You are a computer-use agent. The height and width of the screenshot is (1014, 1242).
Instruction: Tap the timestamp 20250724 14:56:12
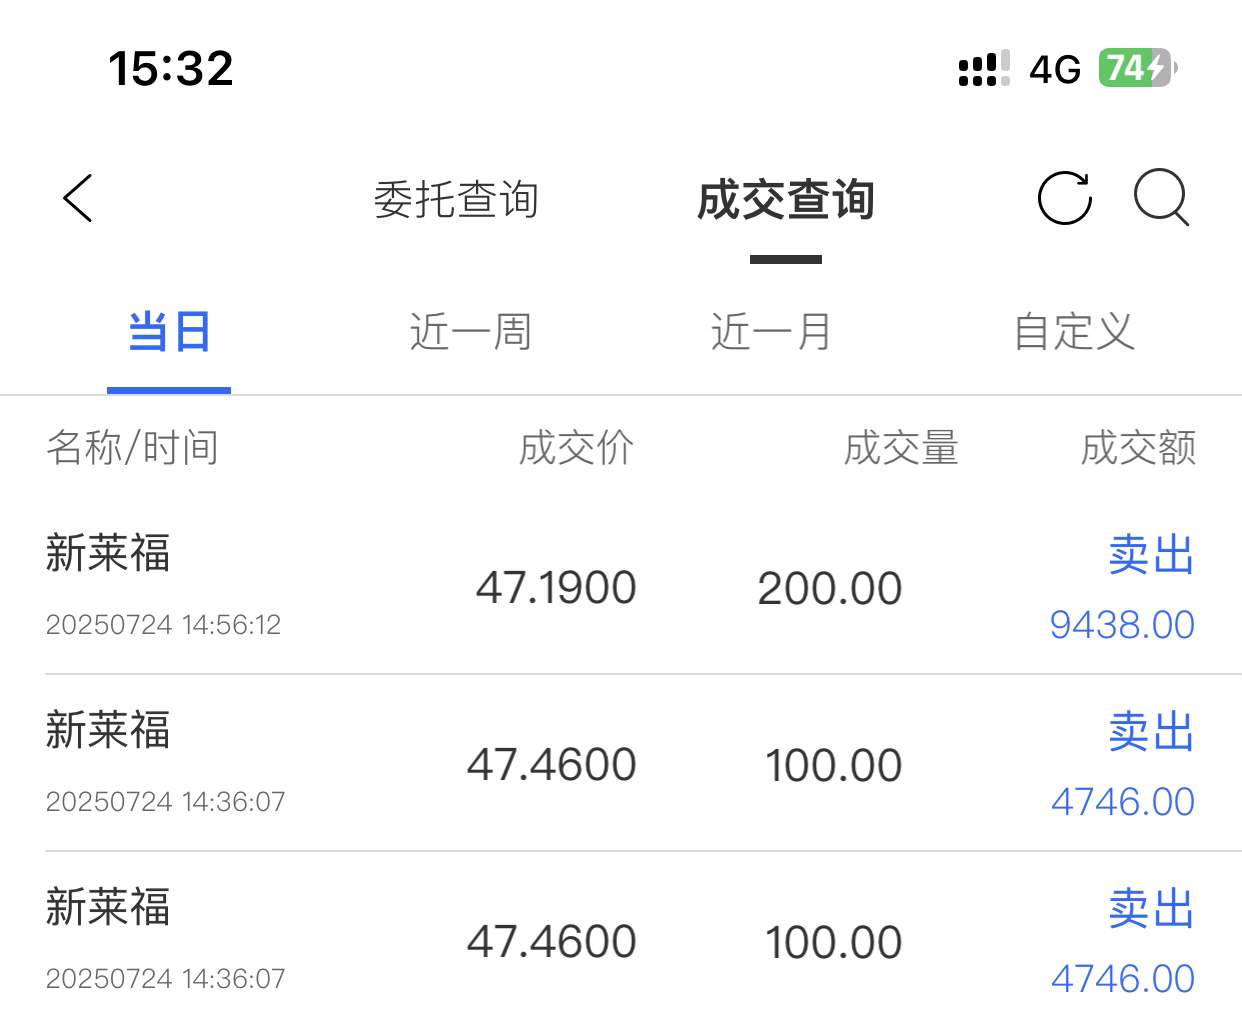163,625
